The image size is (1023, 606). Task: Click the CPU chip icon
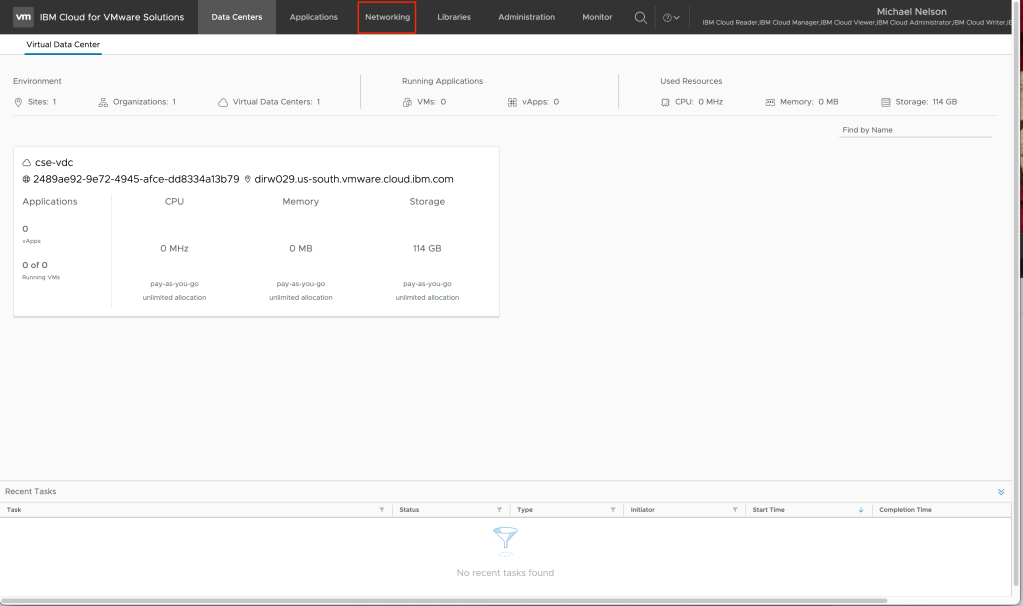click(666, 102)
